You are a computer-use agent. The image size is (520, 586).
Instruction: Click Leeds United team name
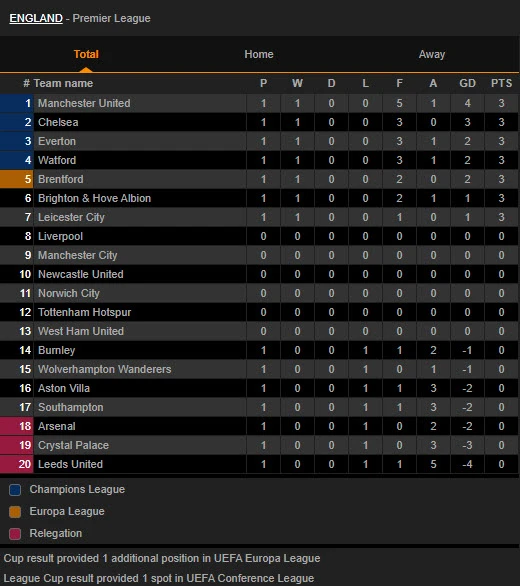(x=70, y=464)
